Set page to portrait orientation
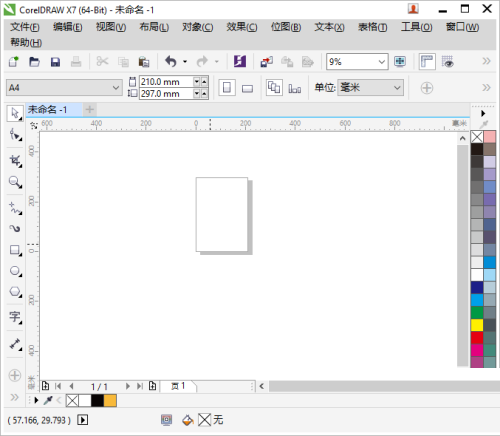Viewport: 500px width, 436px height. tap(227, 88)
